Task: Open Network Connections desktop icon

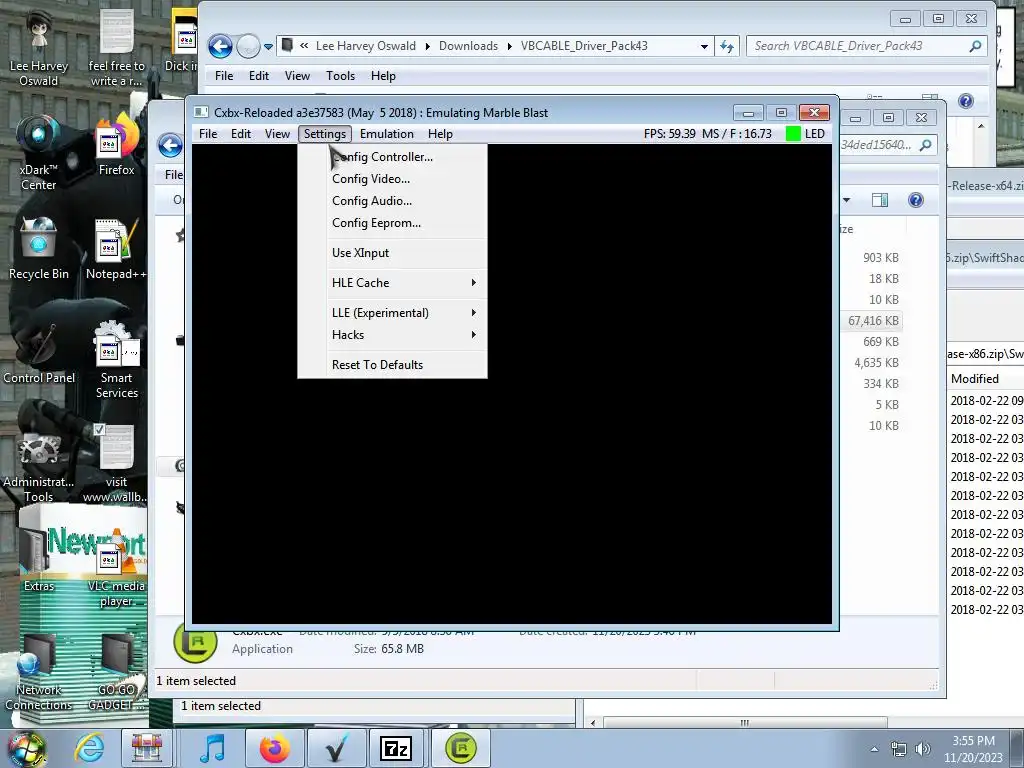Action: tap(39, 673)
